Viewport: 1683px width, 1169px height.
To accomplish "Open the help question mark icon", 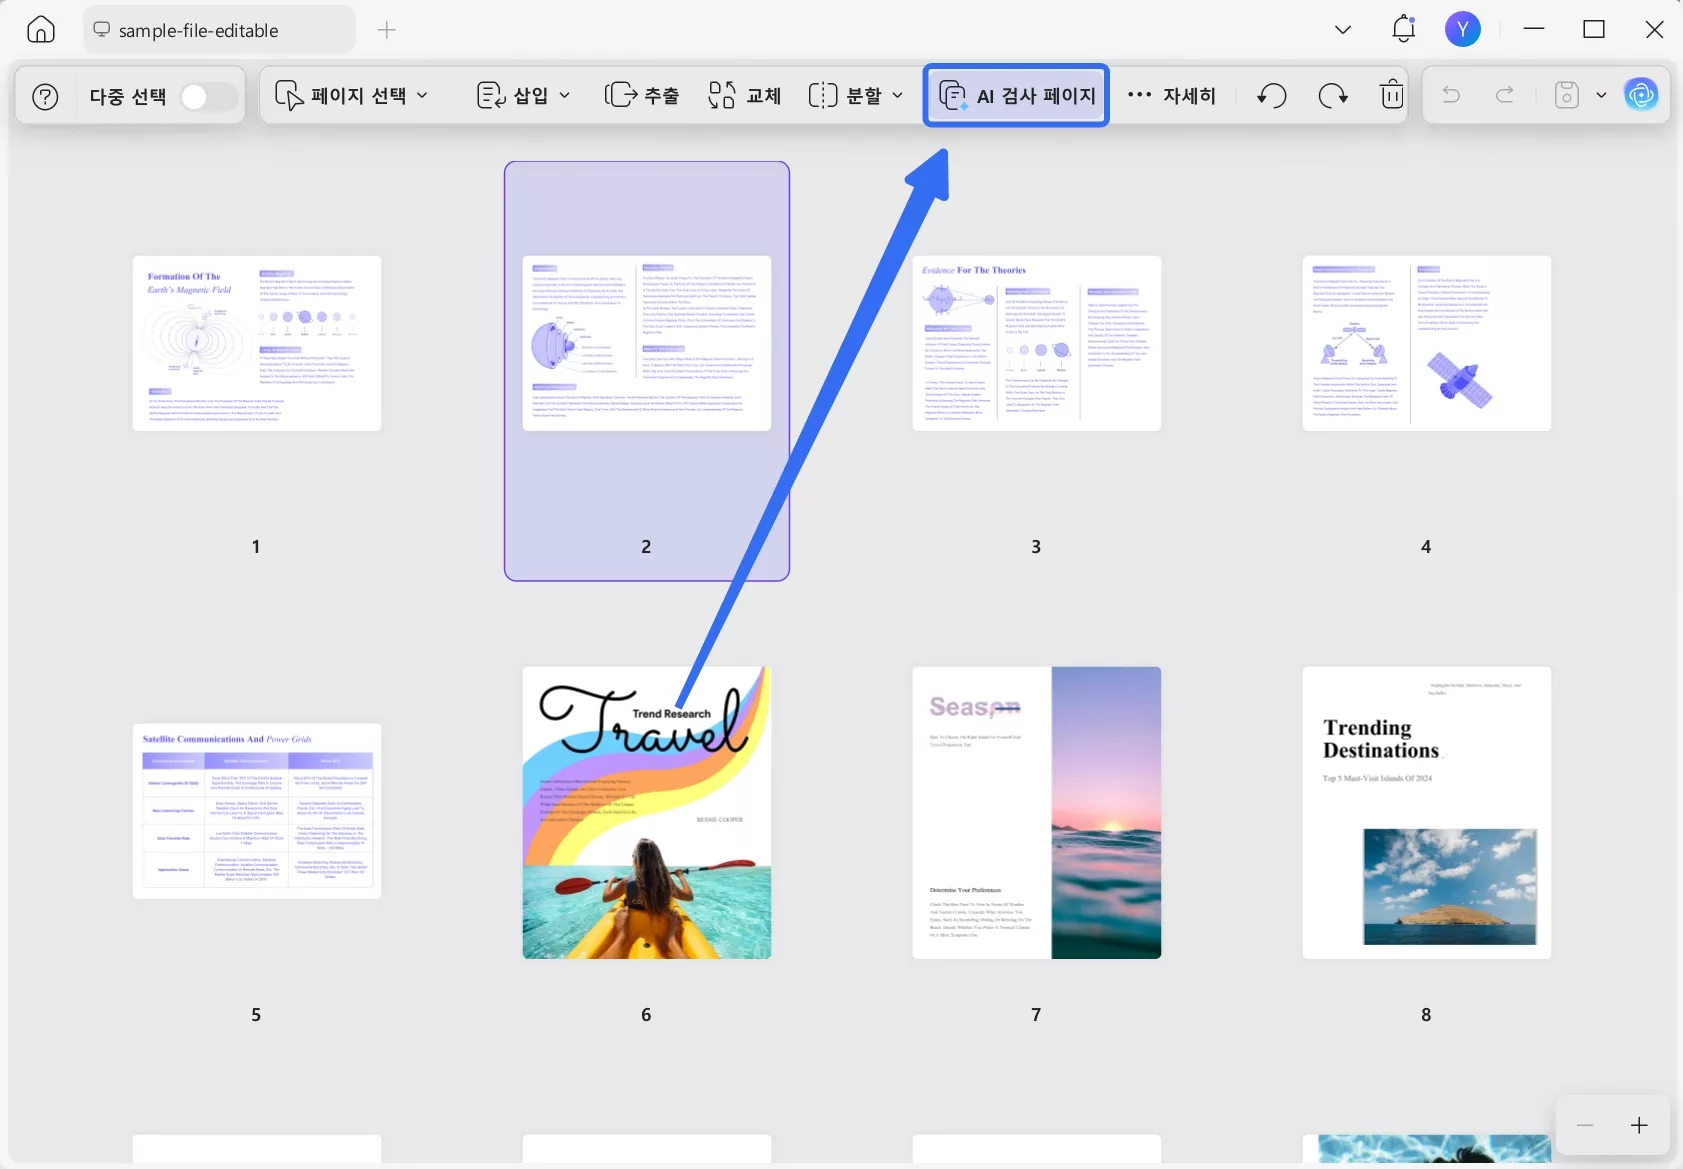I will pos(45,96).
